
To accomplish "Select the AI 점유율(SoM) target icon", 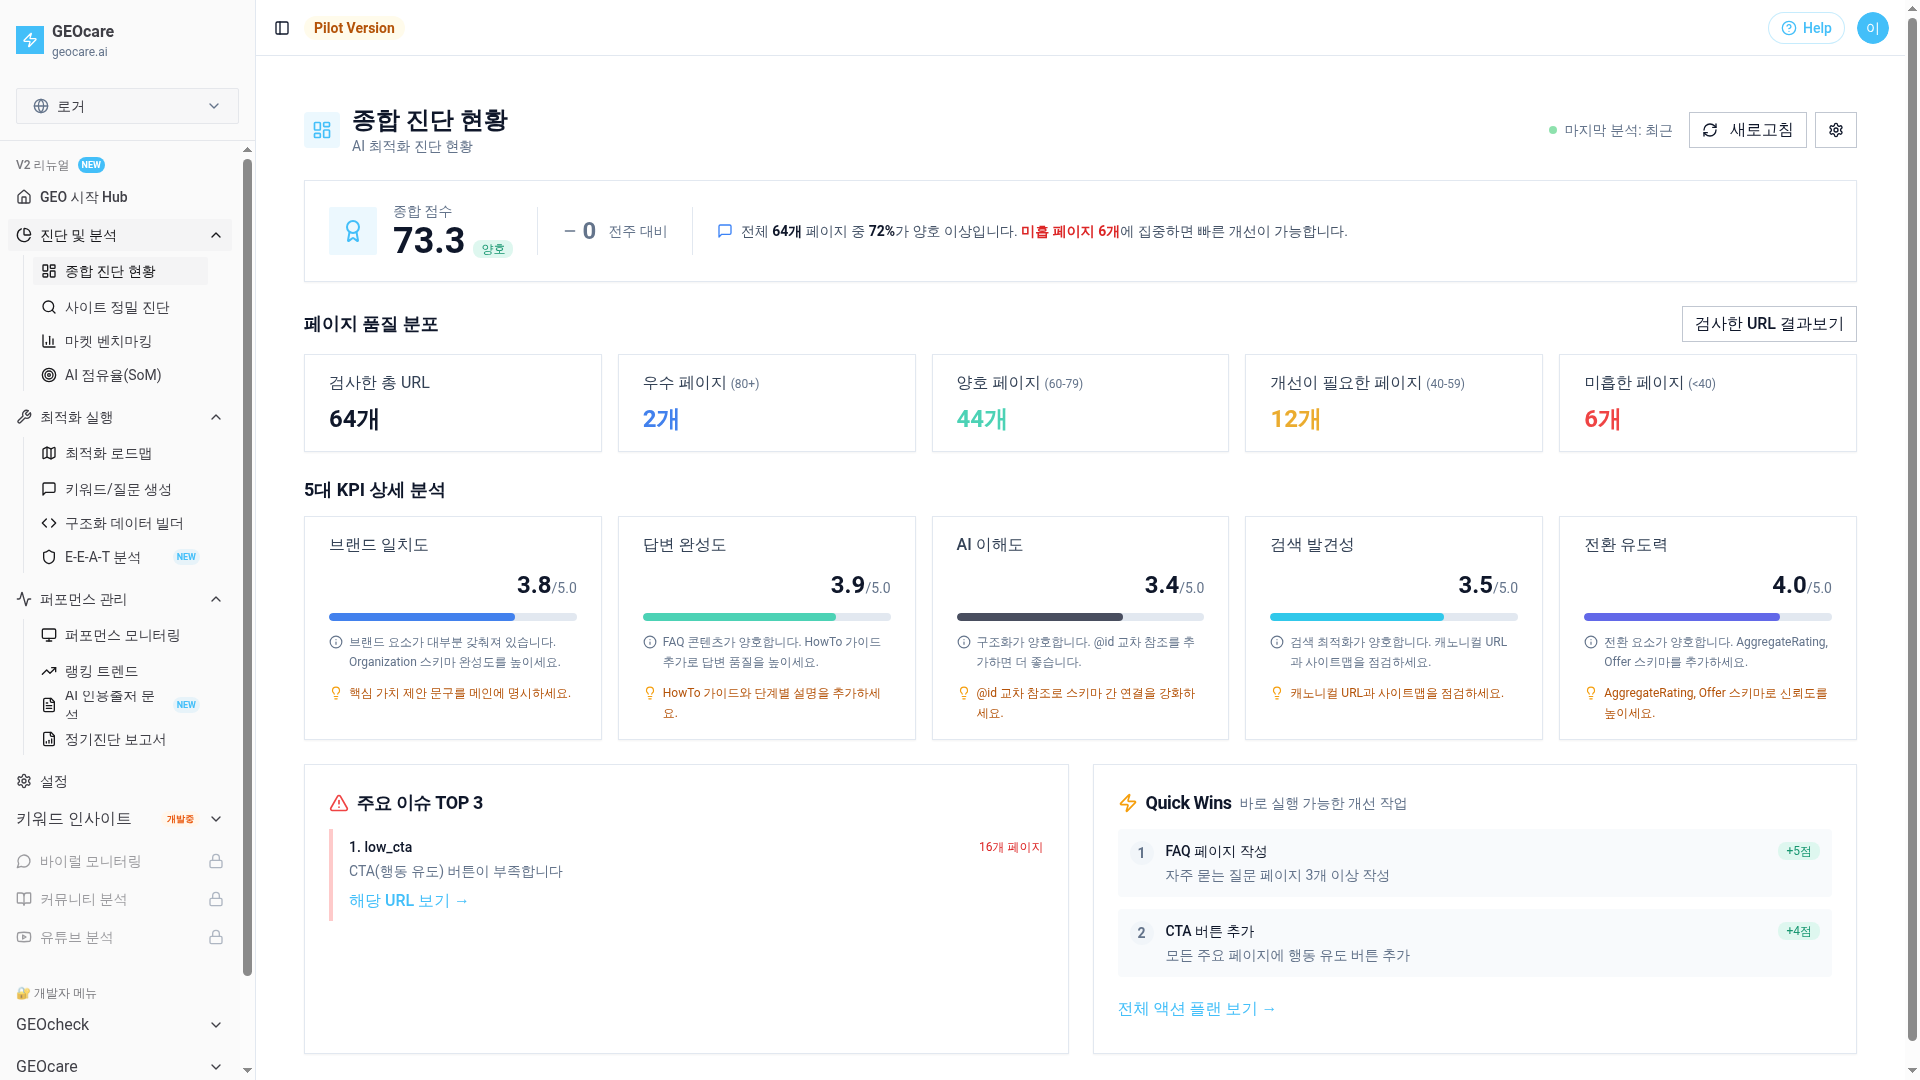I will click(x=48, y=375).
